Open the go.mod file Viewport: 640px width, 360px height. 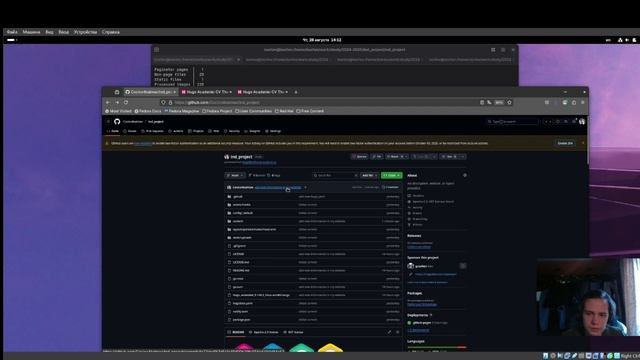[x=238, y=279]
